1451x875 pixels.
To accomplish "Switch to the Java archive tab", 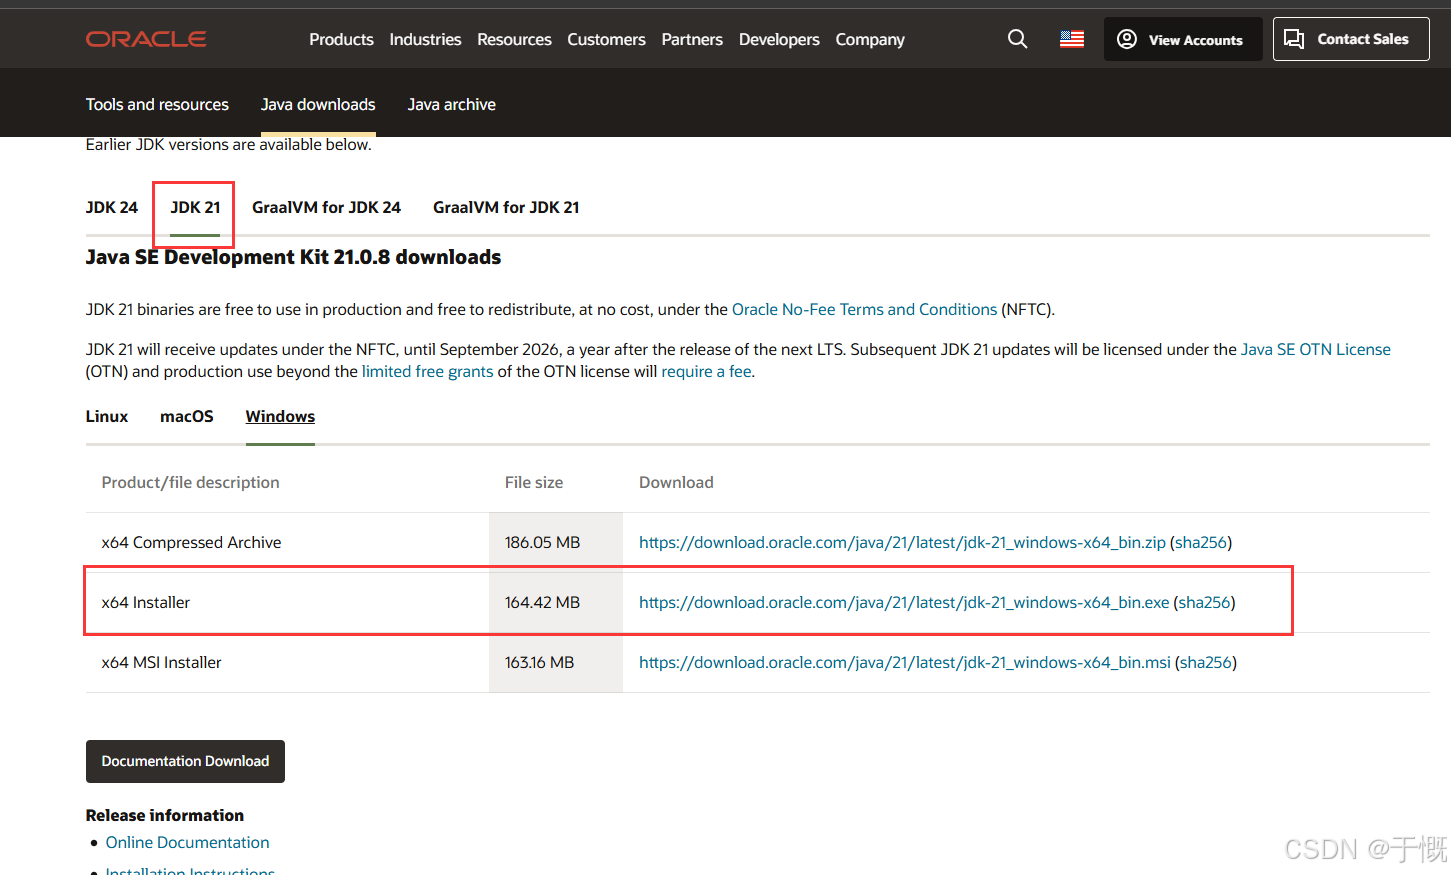I will (451, 104).
